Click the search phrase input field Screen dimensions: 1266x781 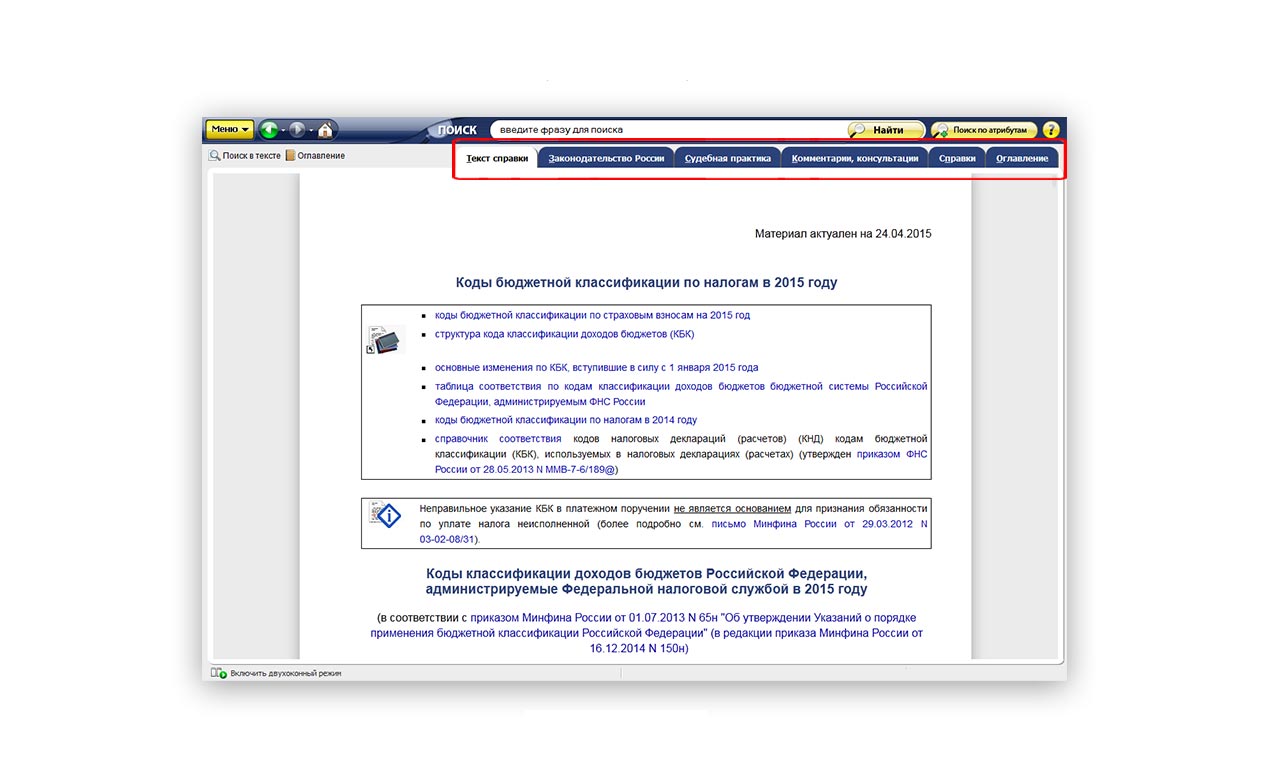(x=668, y=130)
